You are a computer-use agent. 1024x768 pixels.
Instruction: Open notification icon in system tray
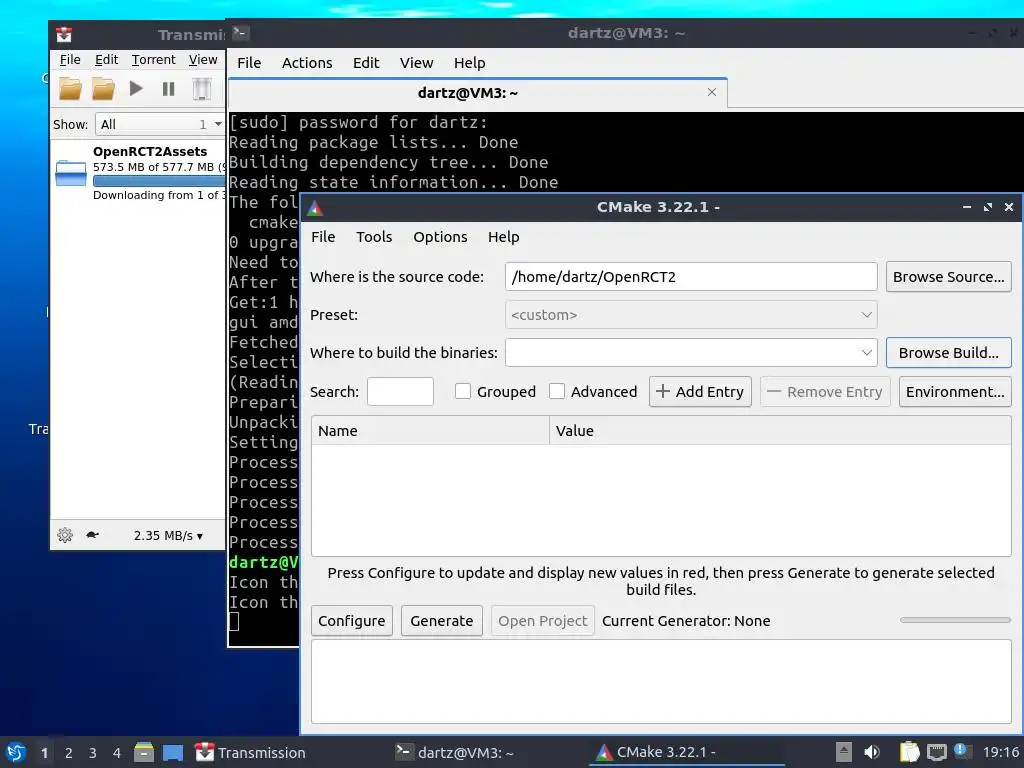pos(961,750)
